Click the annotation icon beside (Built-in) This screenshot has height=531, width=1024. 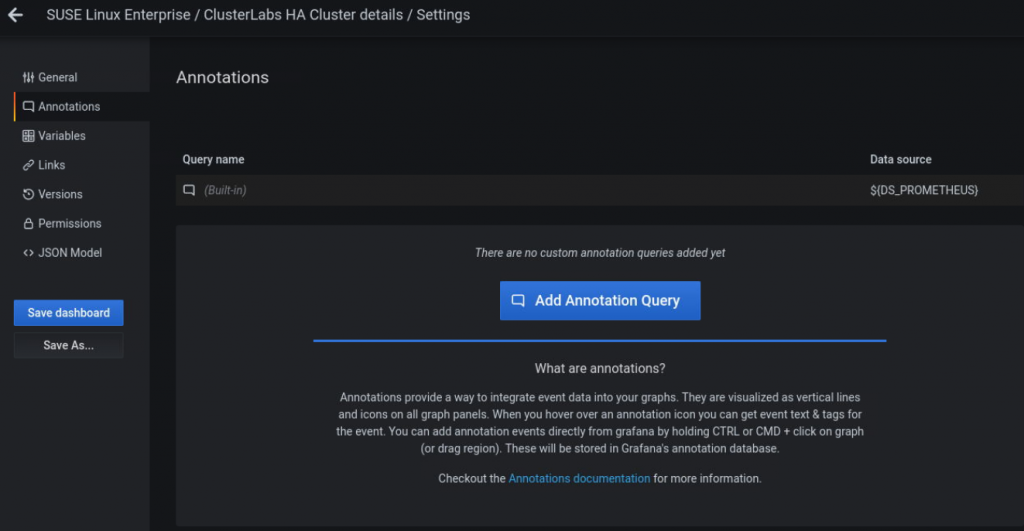coord(188,190)
